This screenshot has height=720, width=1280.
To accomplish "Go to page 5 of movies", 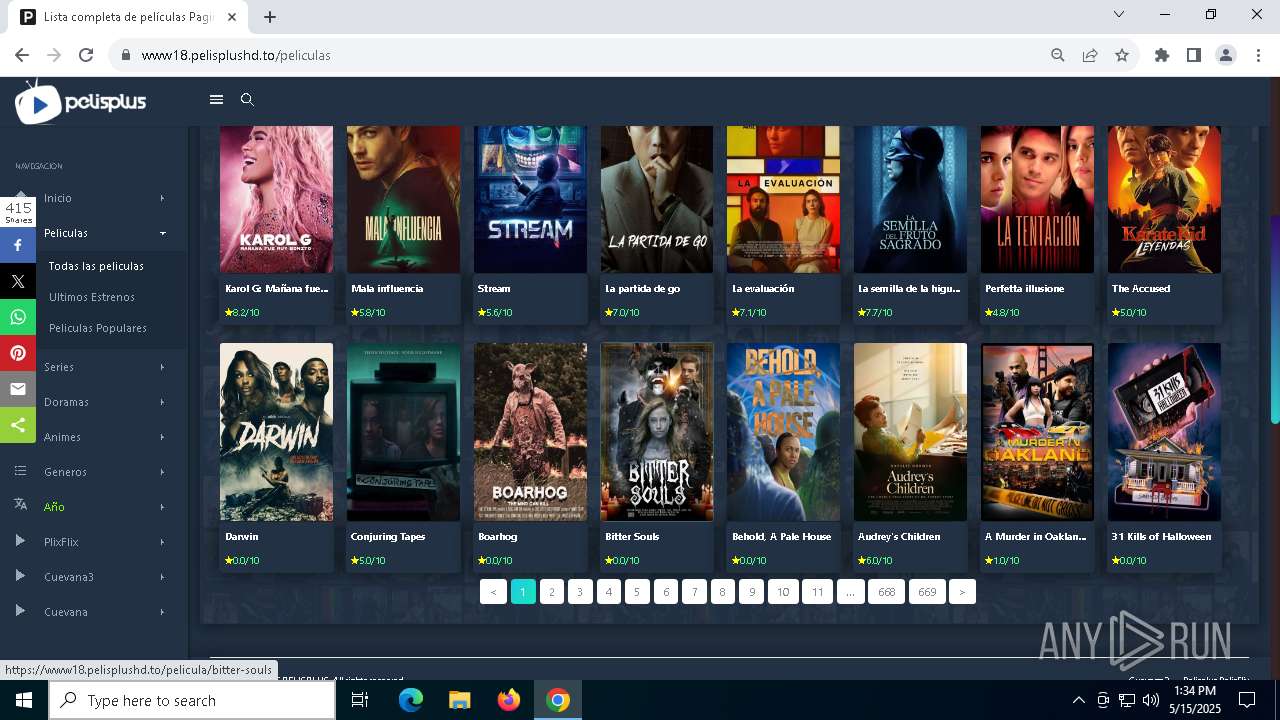I will (637, 592).
